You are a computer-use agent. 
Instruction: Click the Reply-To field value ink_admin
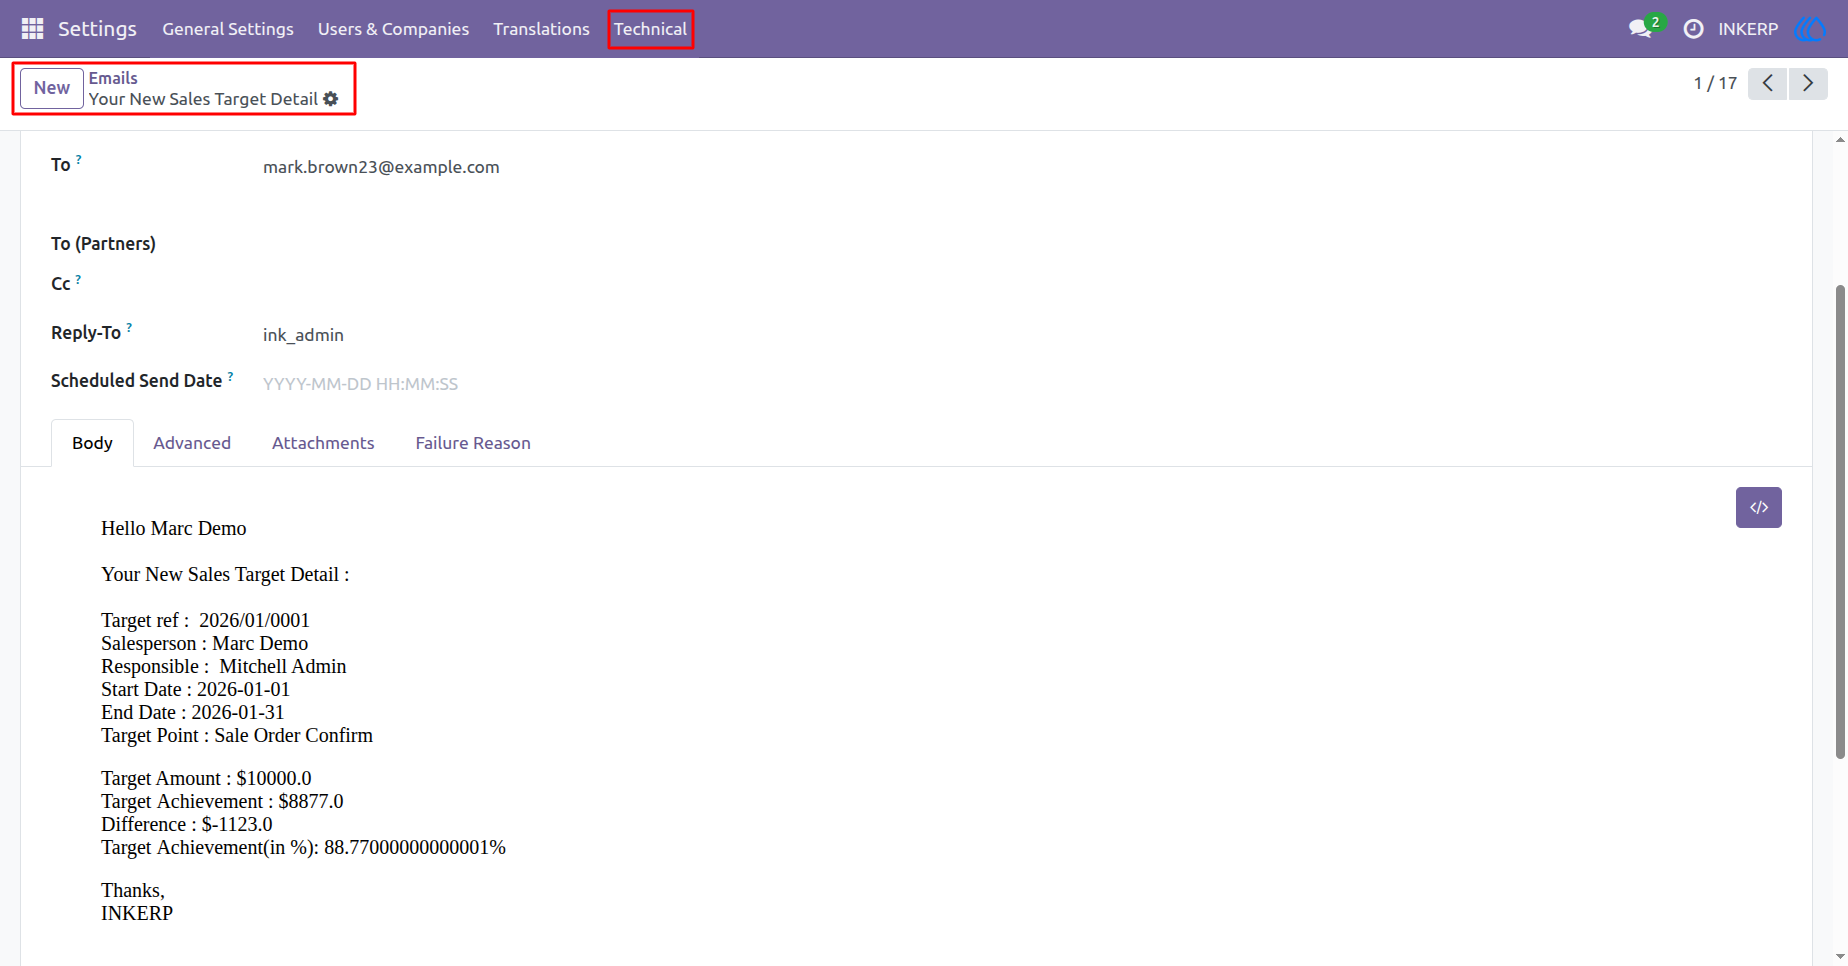303,335
